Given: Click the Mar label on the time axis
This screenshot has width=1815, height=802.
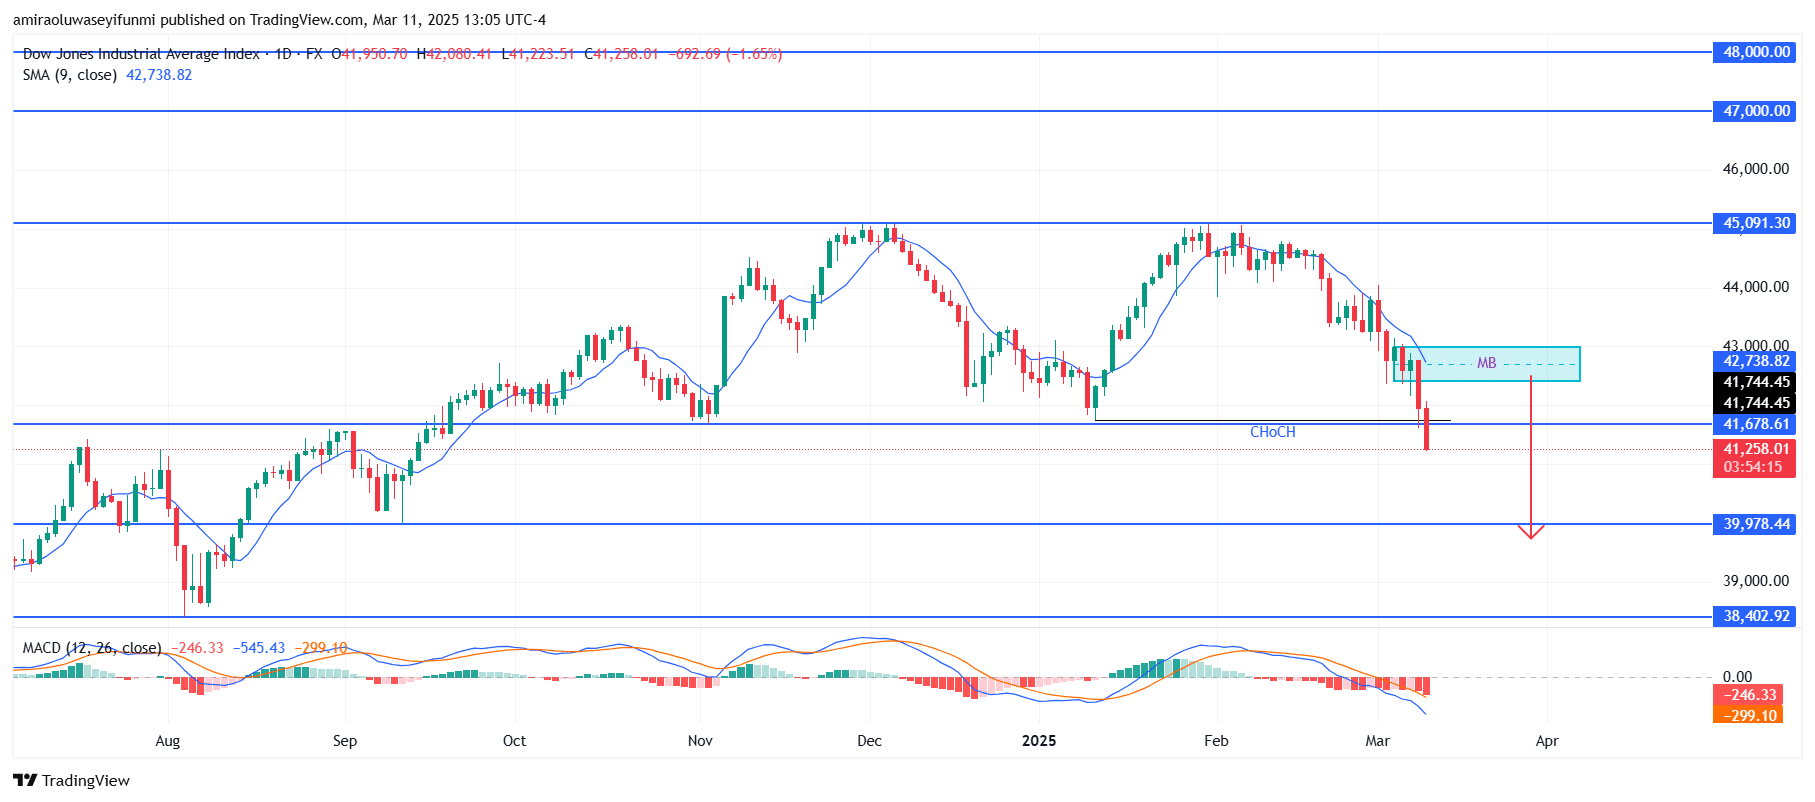Looking at the screenshot, I should (1378, 741).
